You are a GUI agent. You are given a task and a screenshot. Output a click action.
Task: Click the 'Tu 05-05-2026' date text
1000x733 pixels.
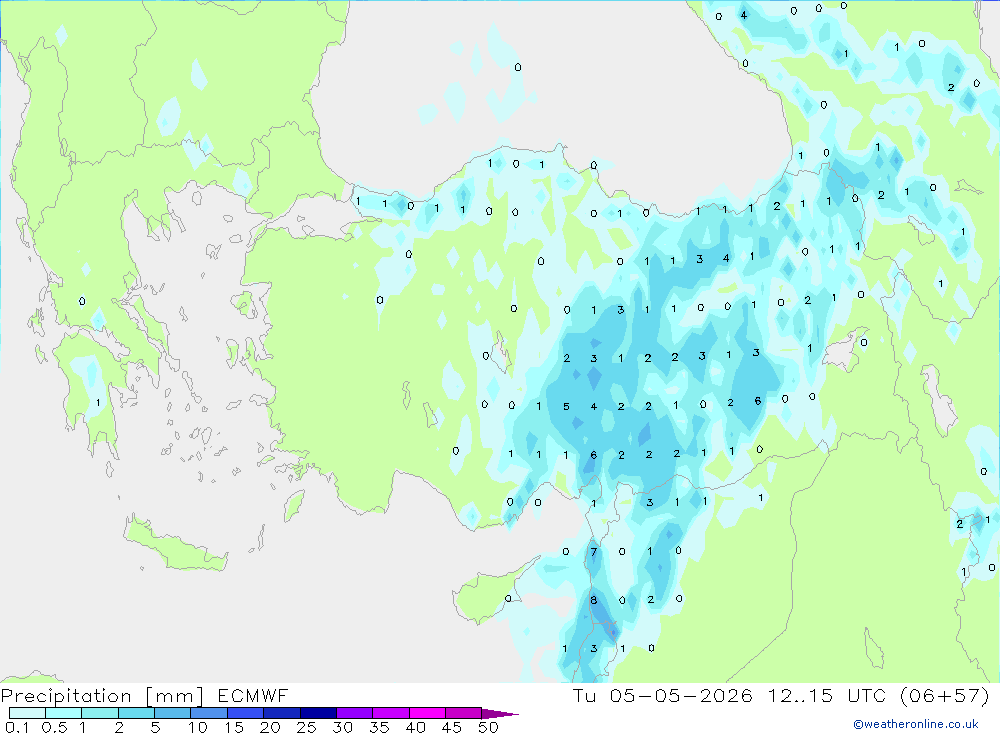point(663,695)
